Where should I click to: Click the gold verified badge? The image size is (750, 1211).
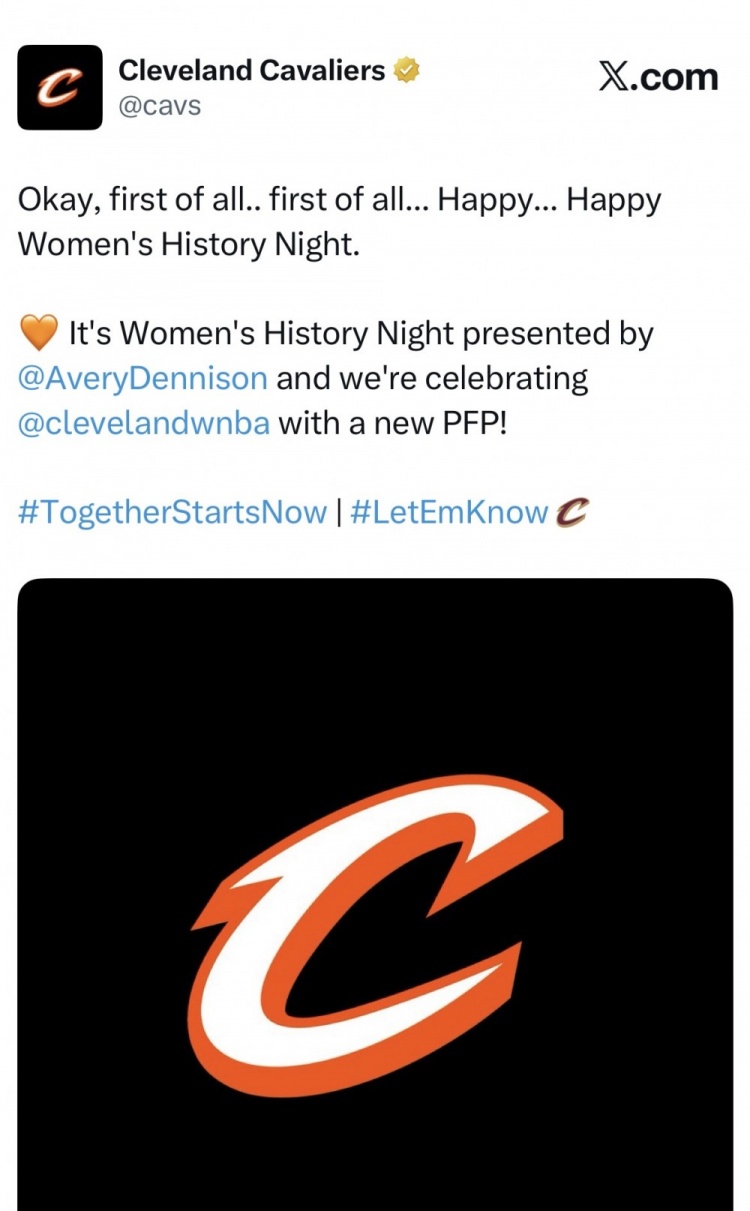click(406, 71)
